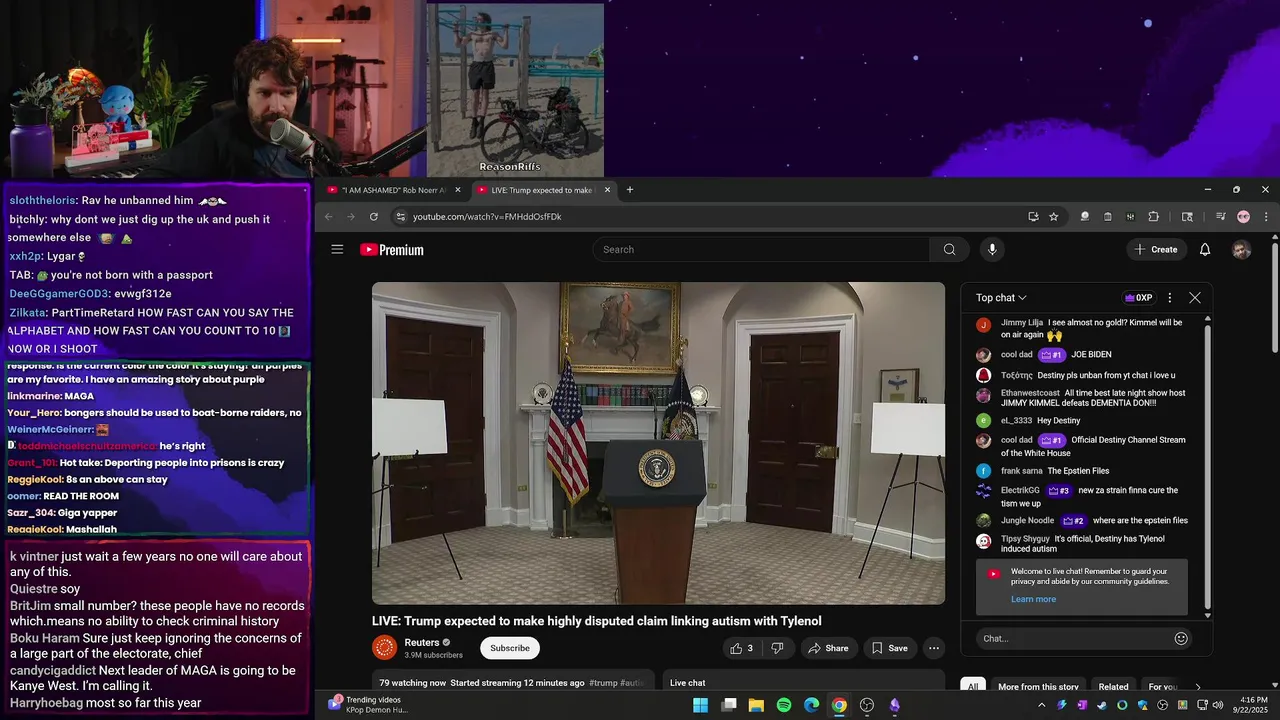Bookmark this page with the star icon
Image resolution: width=1280 pixels, height=720 pixels.
click(x=1054, y=217)
